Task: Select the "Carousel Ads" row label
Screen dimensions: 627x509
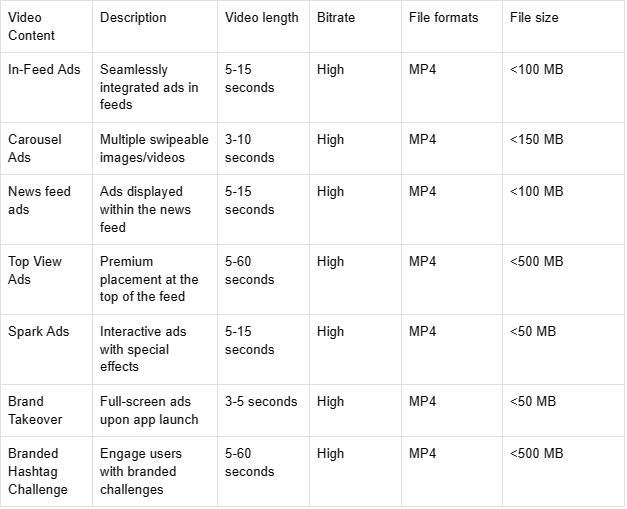Action: [x=35, y=149]
